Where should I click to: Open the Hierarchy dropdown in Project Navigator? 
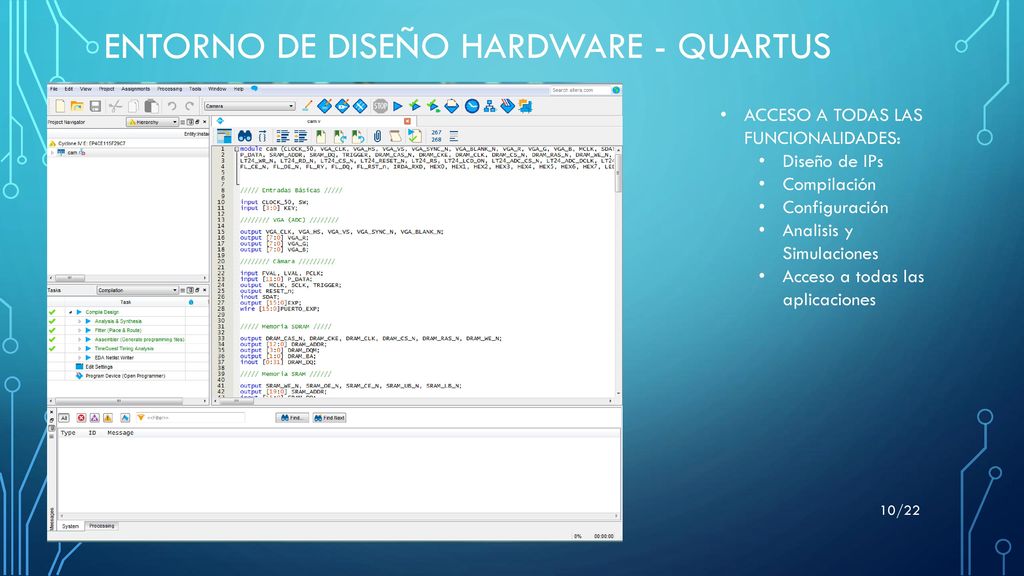tap(152, 122)
